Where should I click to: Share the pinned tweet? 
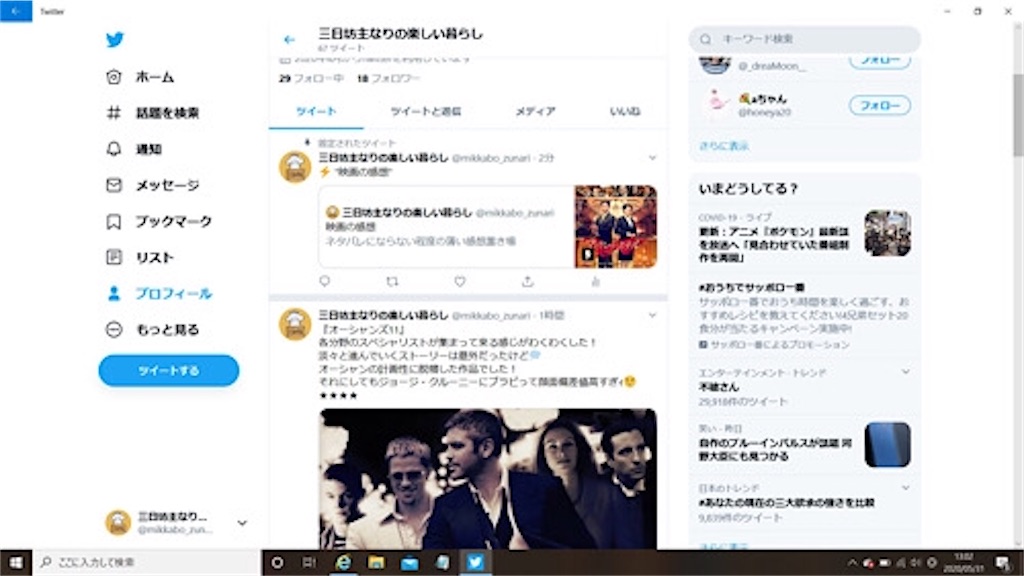pyautogui.click(x=528, y=281)
